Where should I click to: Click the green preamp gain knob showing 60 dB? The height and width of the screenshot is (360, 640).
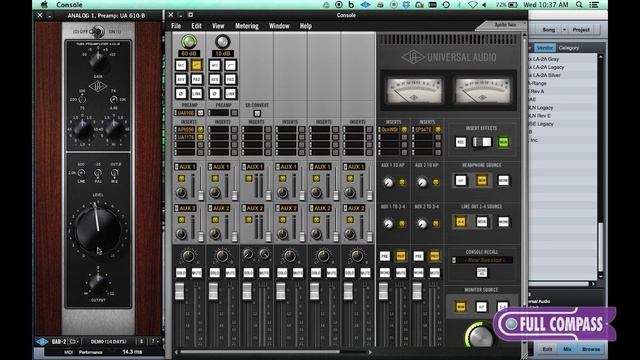pyautogui.click(x=189, y=42)
